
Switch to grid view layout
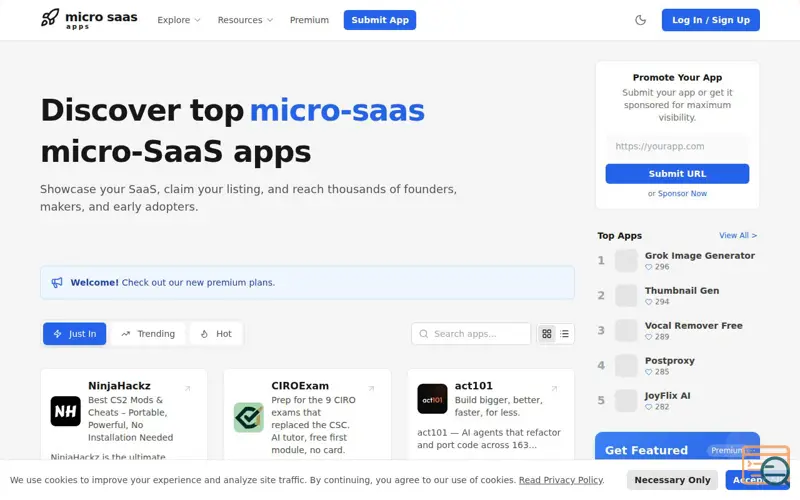(547, 334)
